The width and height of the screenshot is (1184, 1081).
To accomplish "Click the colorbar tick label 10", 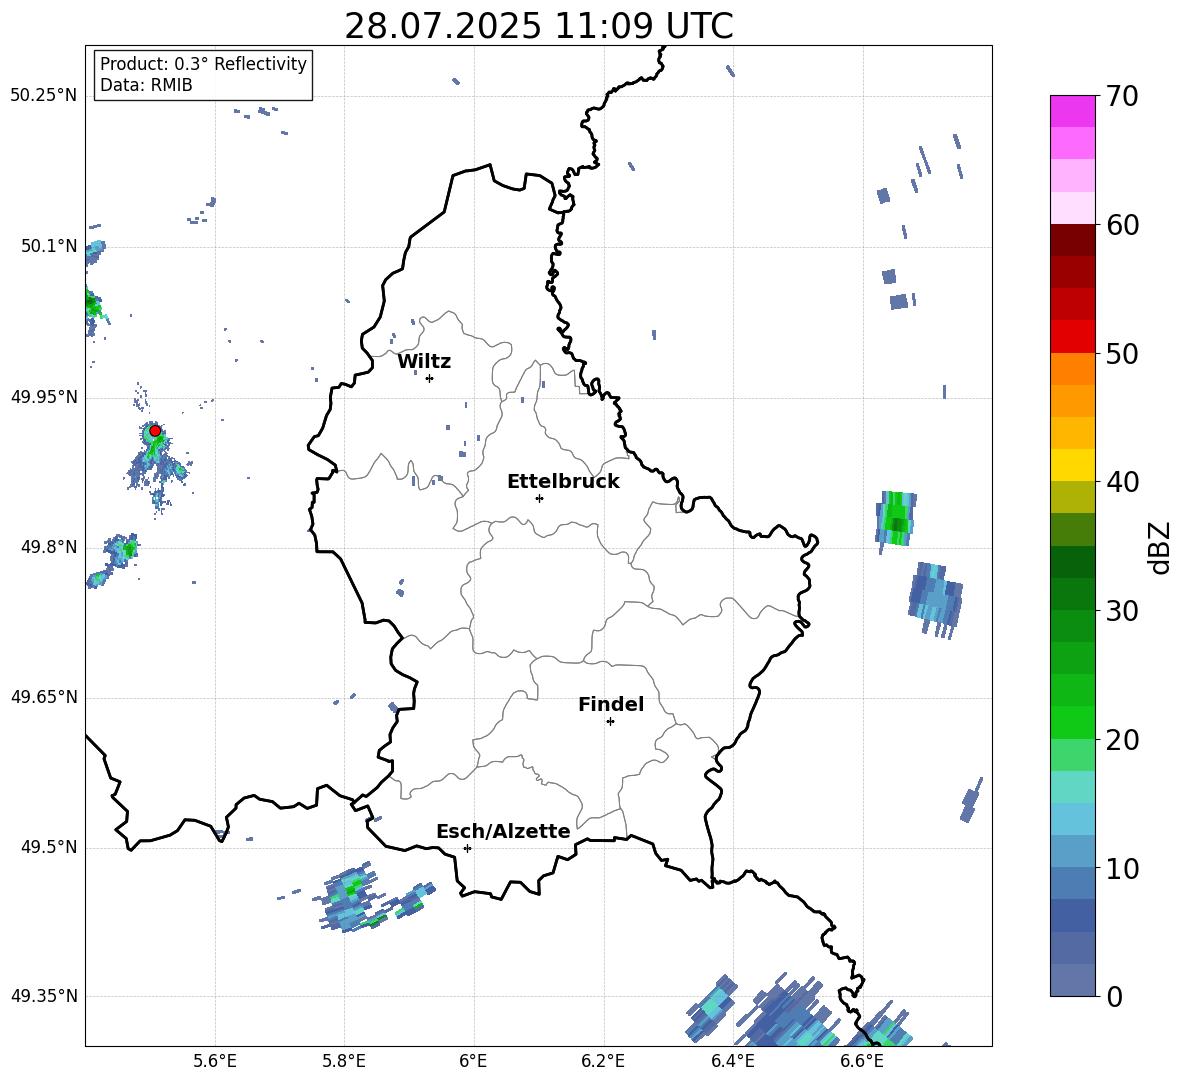I will click(1123, 868).
